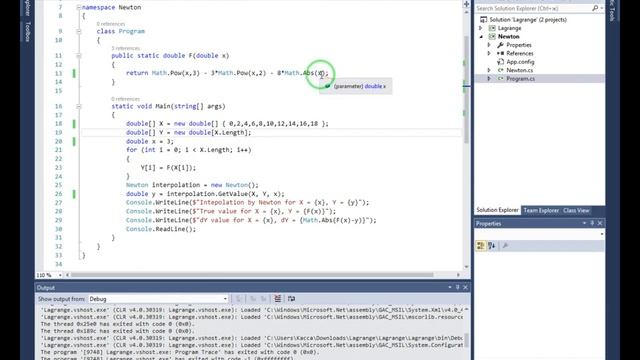
Task: Expand the Newton.cs file node
Action: (489, 70)
